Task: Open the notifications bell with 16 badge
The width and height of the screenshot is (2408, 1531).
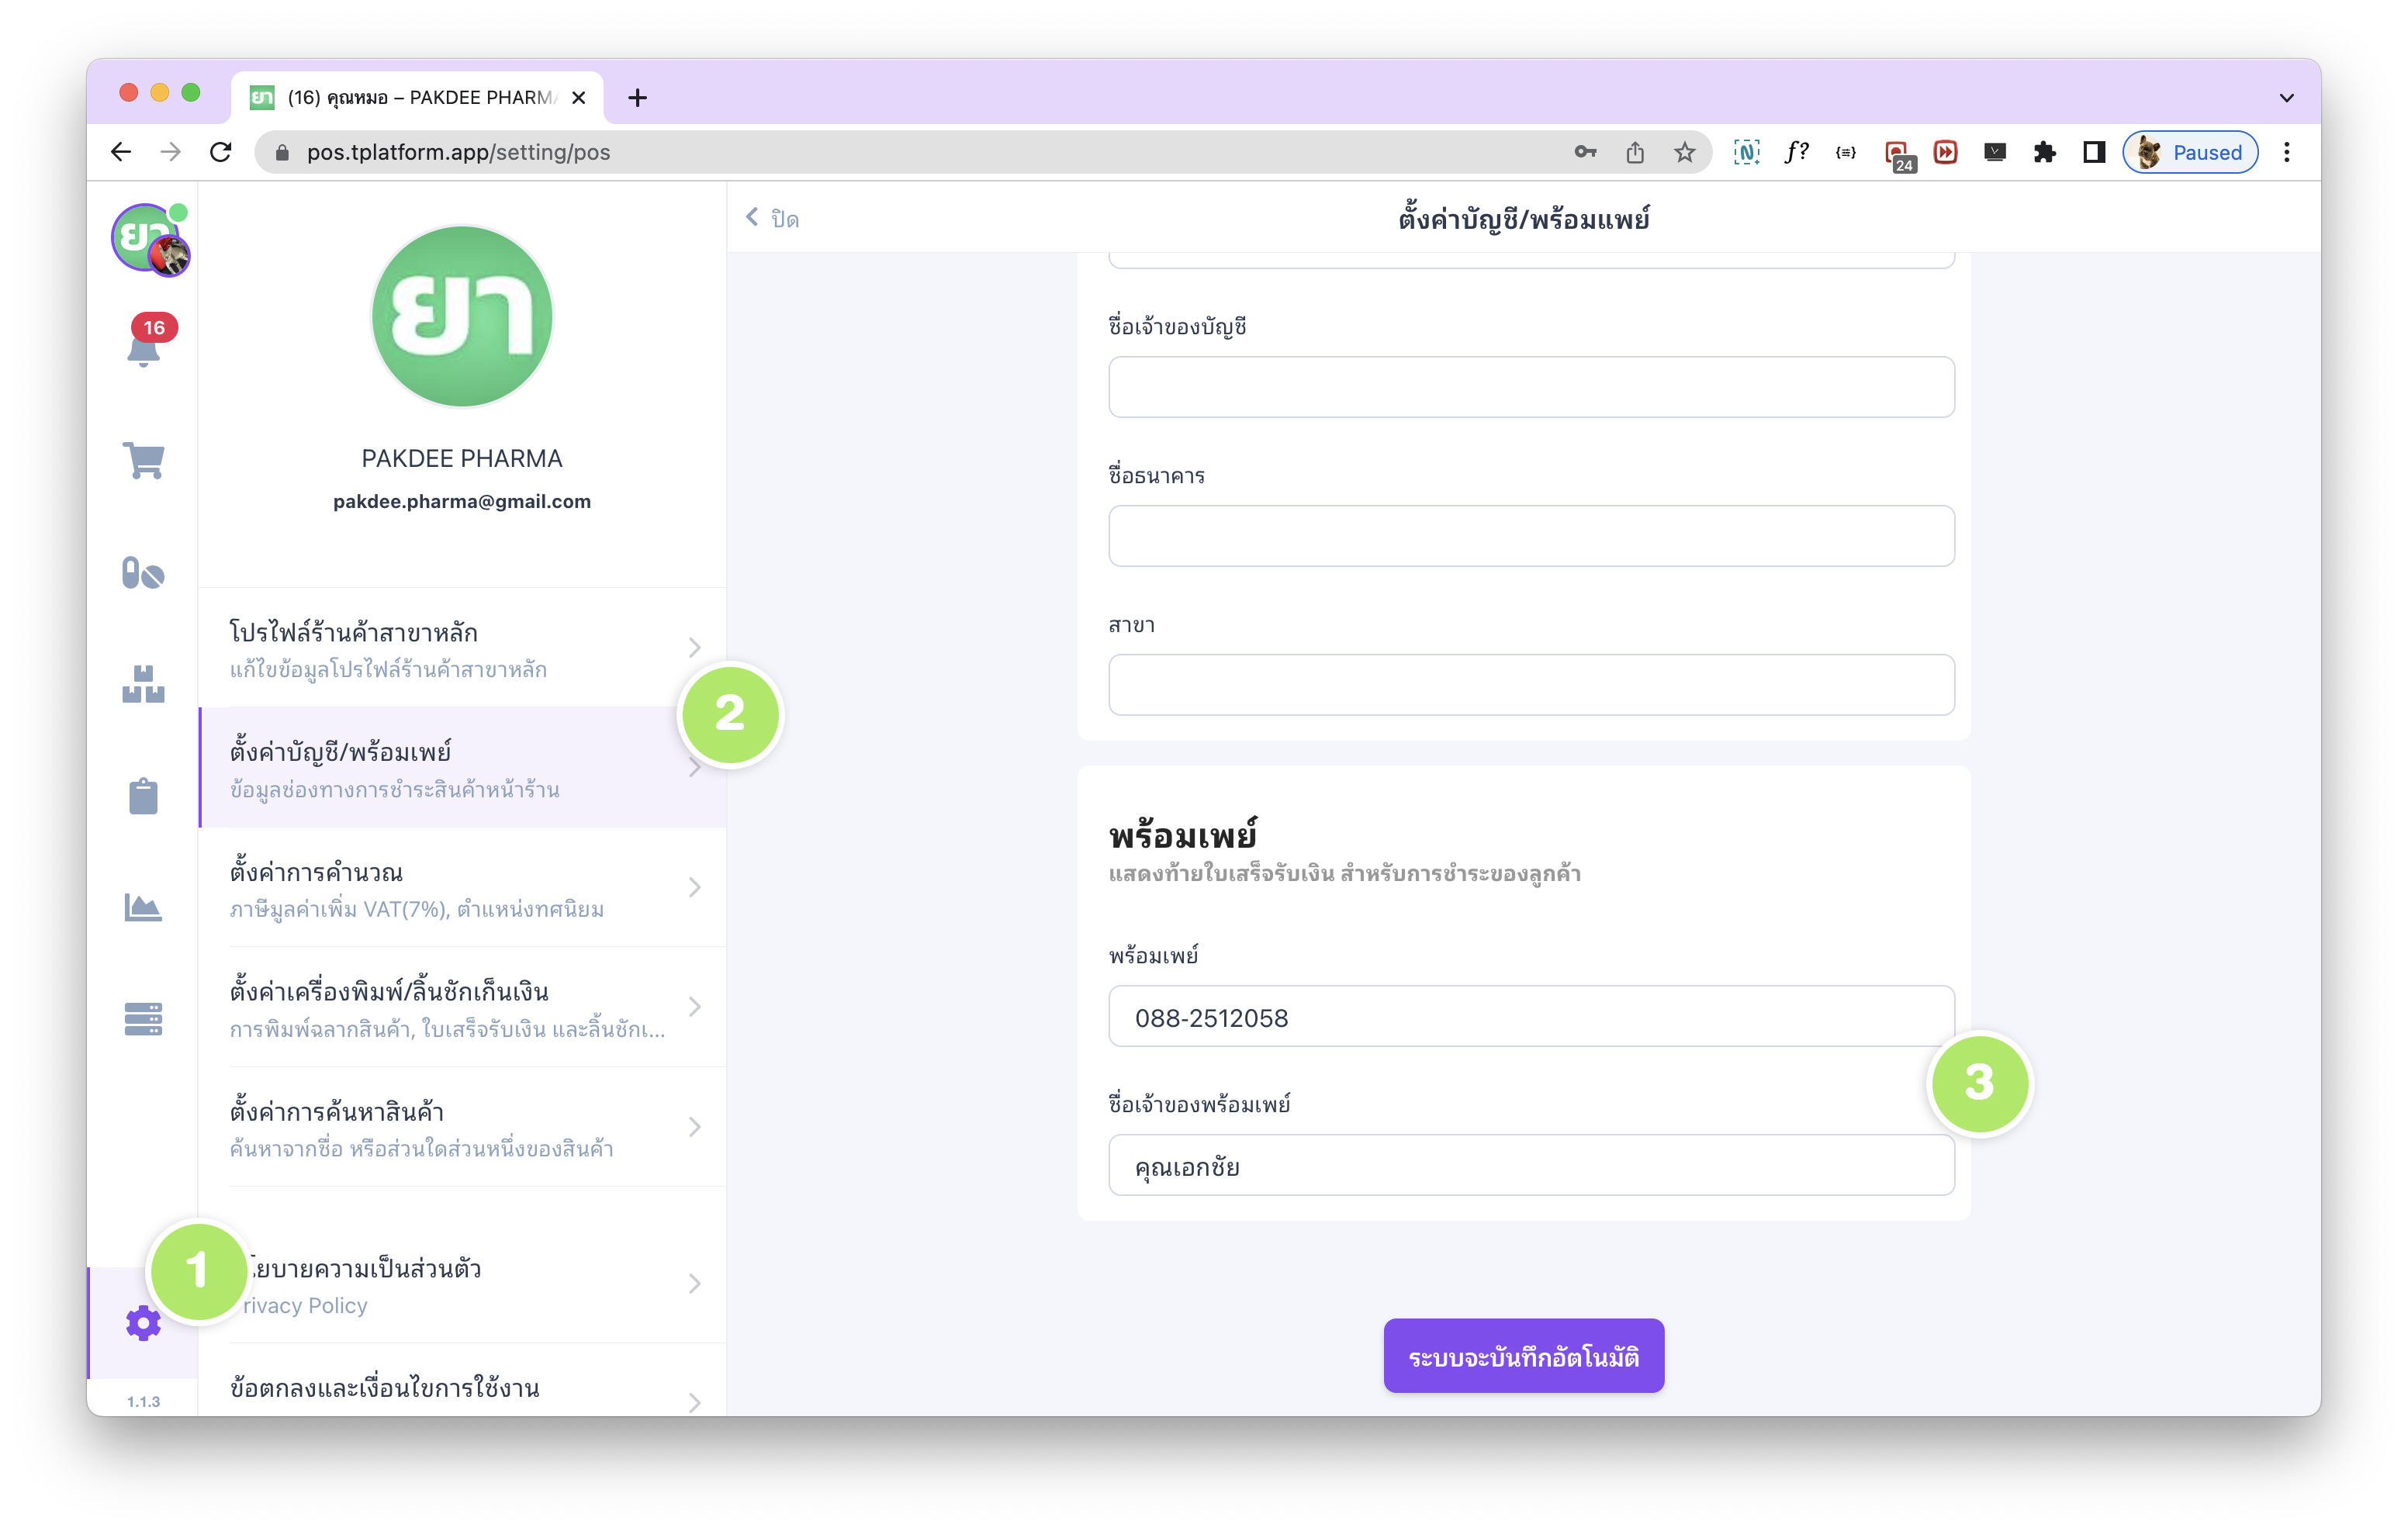Action: [145, 342]
